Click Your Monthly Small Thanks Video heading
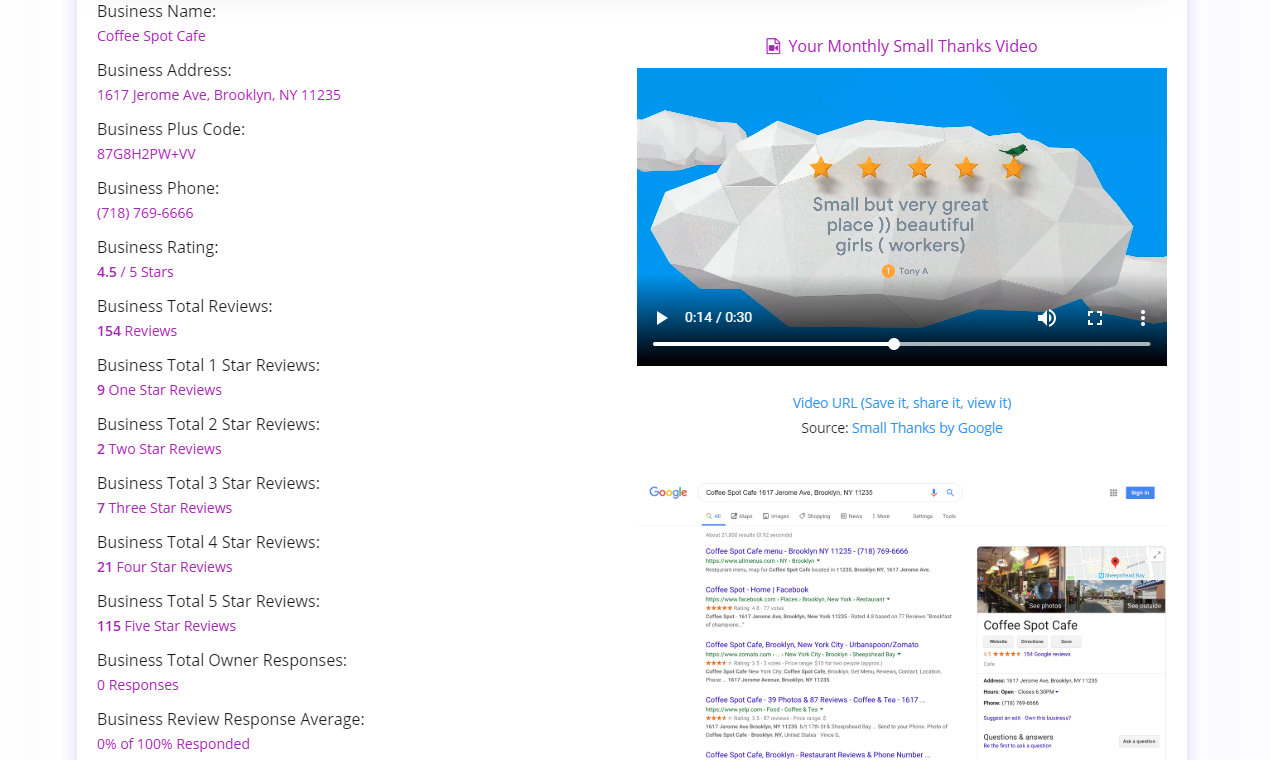Screen dimensions: 1270x760 click(913, 46)
